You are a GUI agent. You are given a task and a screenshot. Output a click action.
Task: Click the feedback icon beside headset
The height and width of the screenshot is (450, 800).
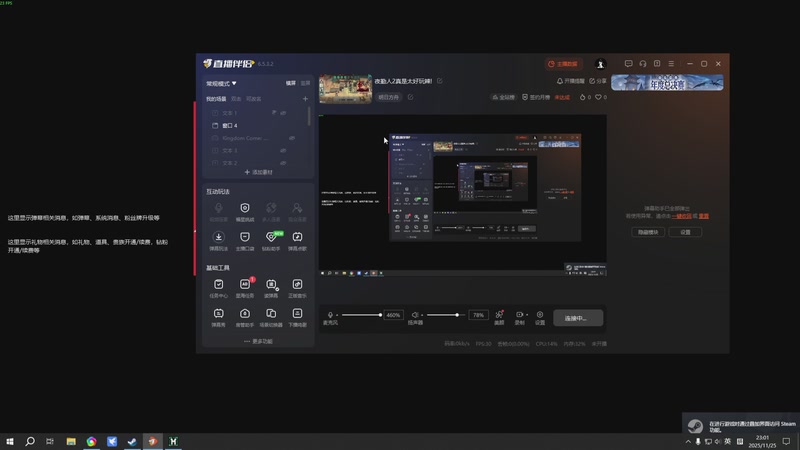(657, 64)
